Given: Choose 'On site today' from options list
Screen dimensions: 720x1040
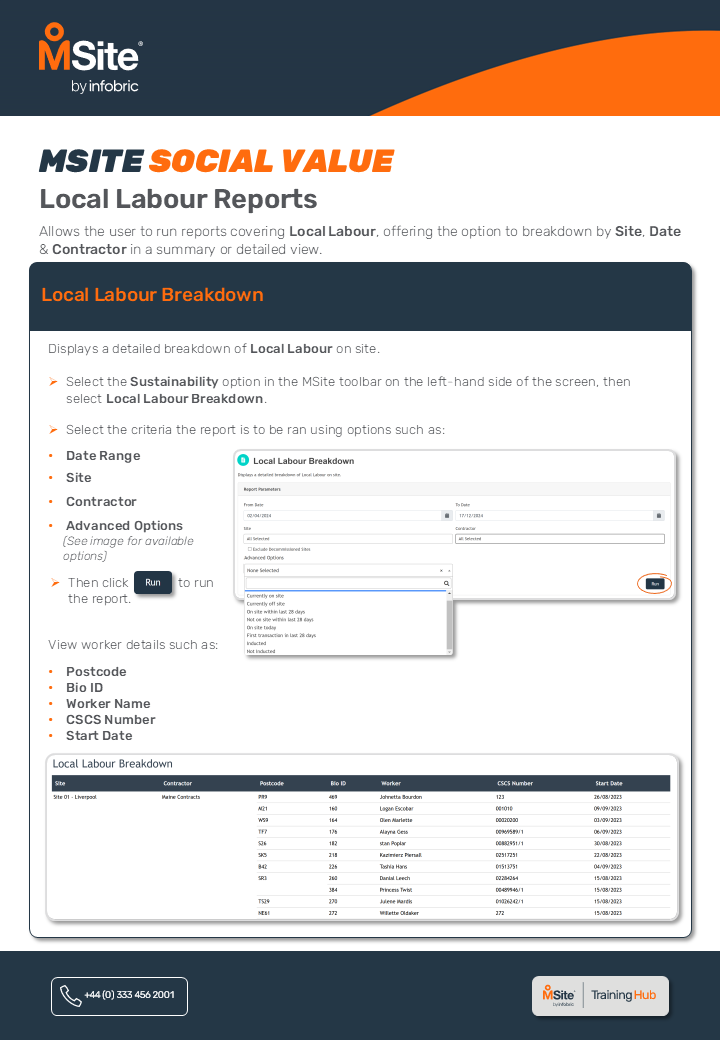Looking at the screenshot, I should [x=263, y=627].
